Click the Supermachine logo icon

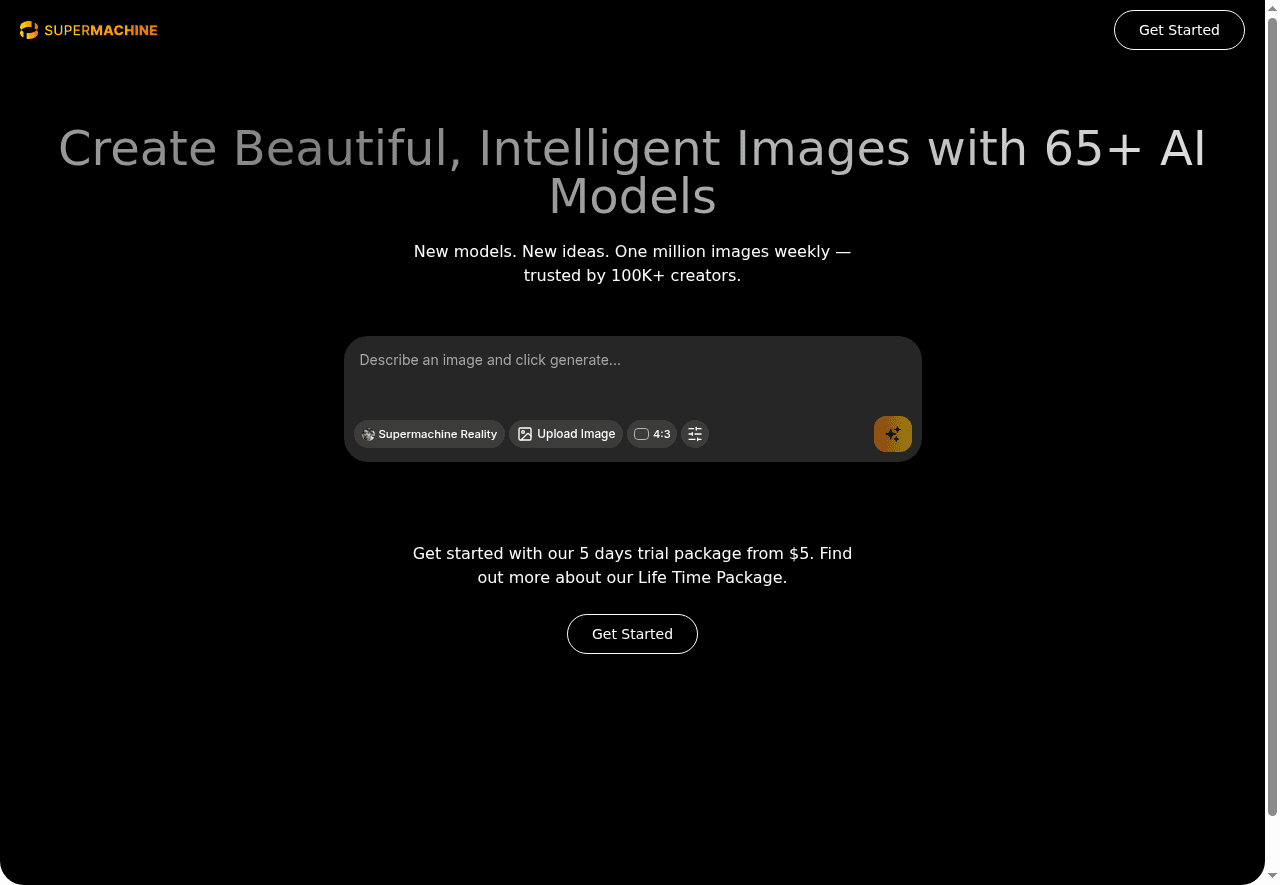coord(29,30)
